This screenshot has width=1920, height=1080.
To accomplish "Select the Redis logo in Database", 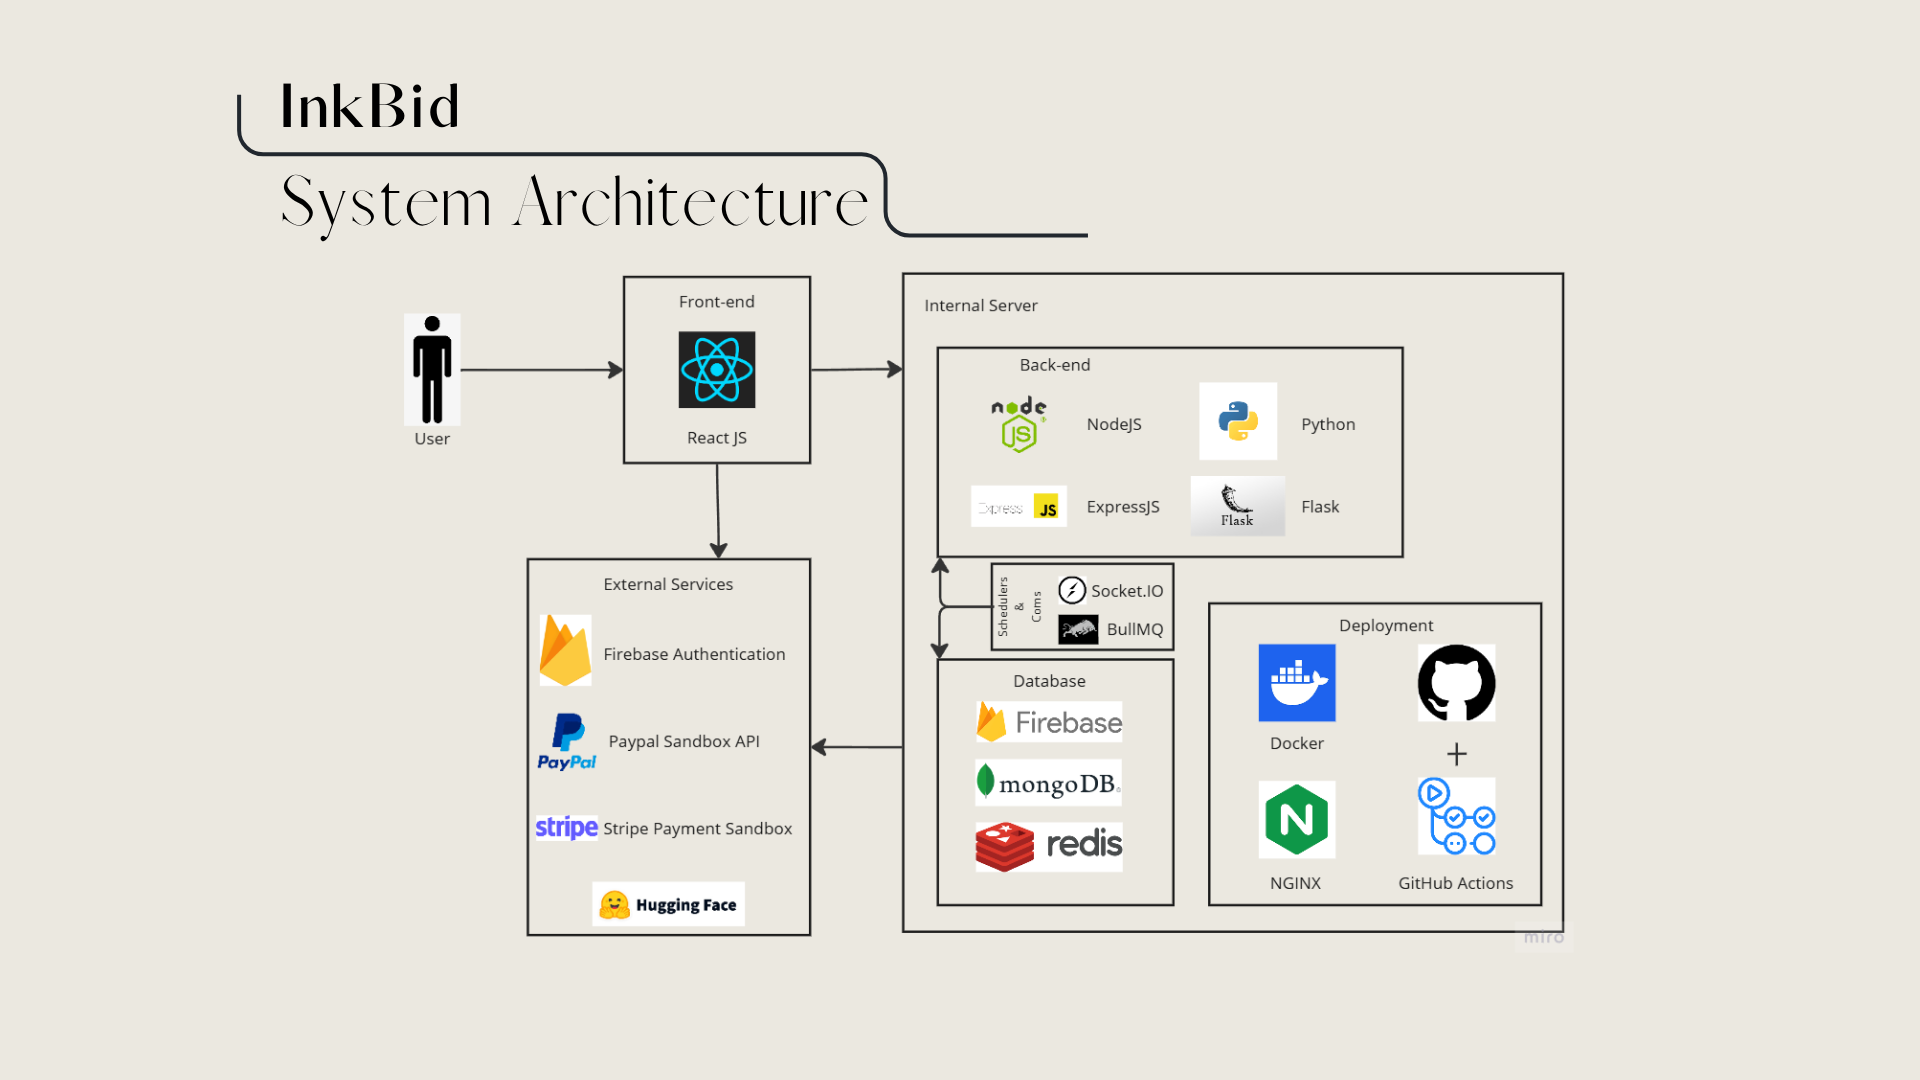I will tap(1049, 846).
